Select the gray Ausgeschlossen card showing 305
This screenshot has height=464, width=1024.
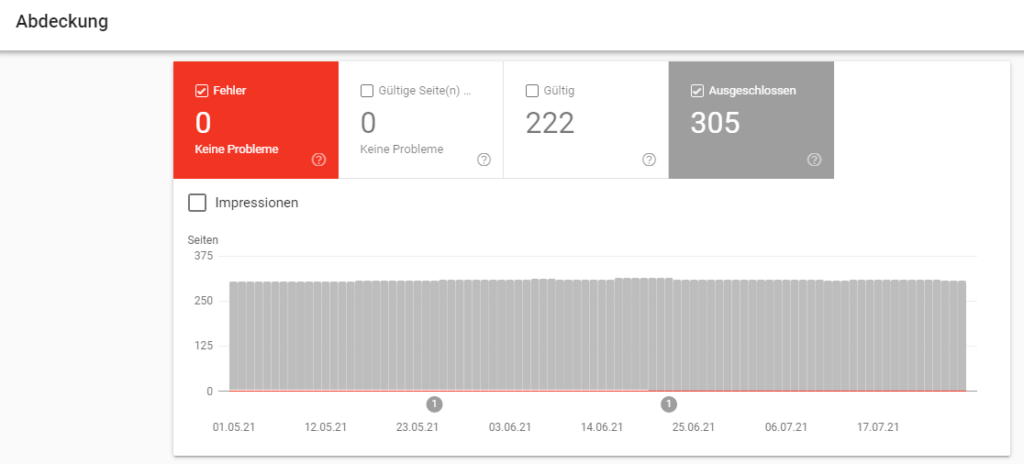(x=750, y=122)
